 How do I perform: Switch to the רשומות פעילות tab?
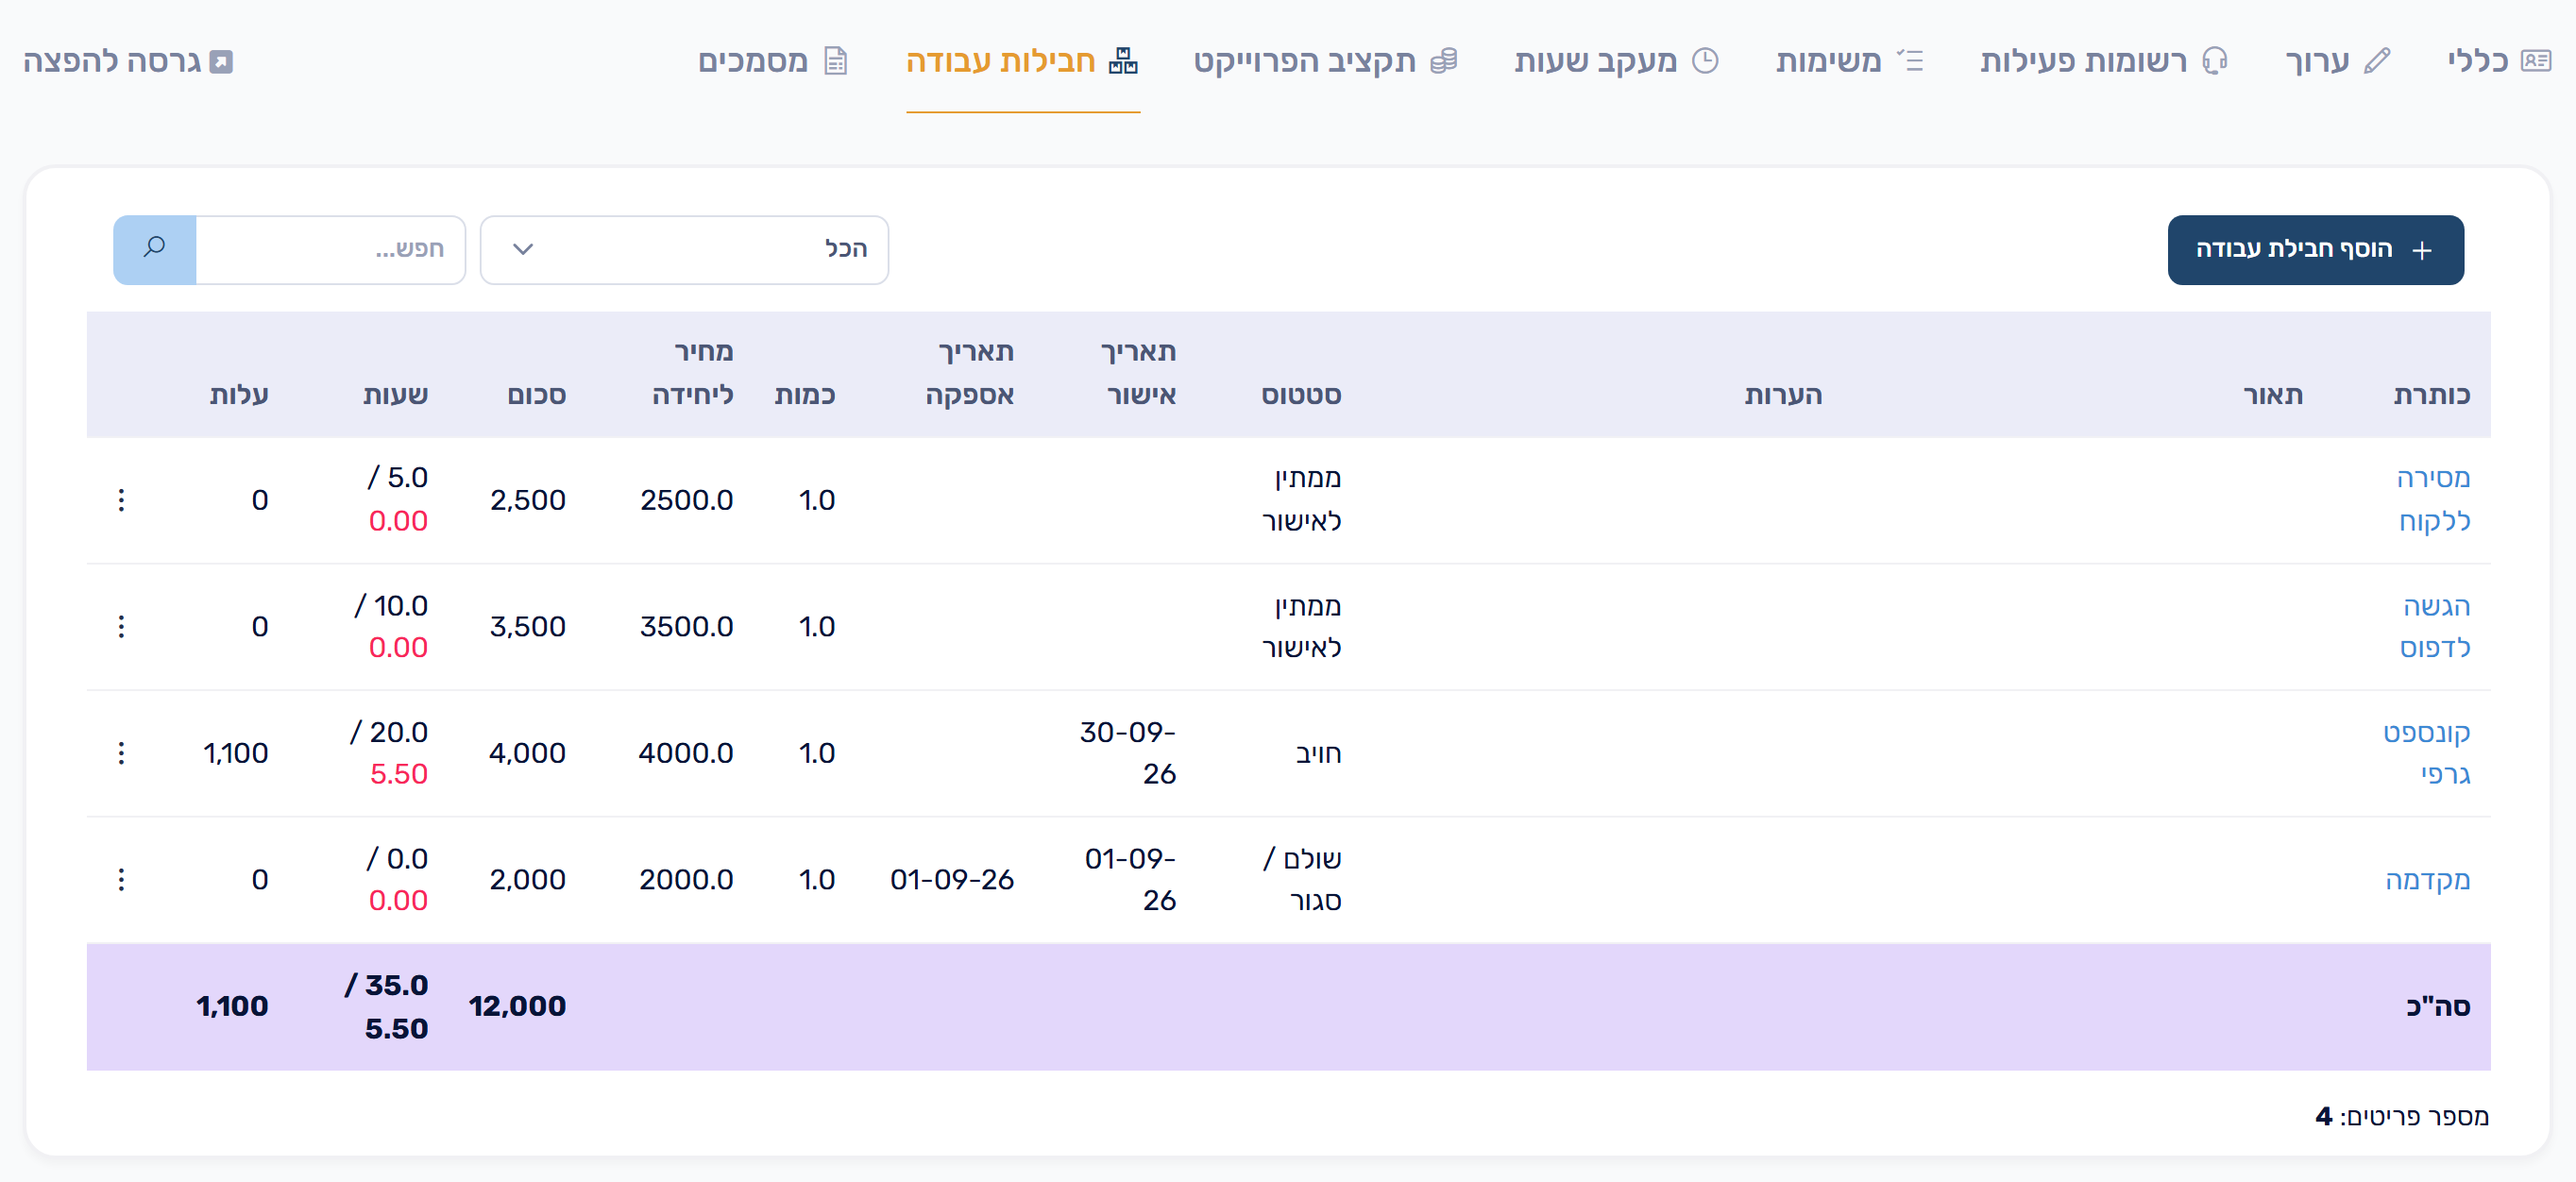[2105, 61]
